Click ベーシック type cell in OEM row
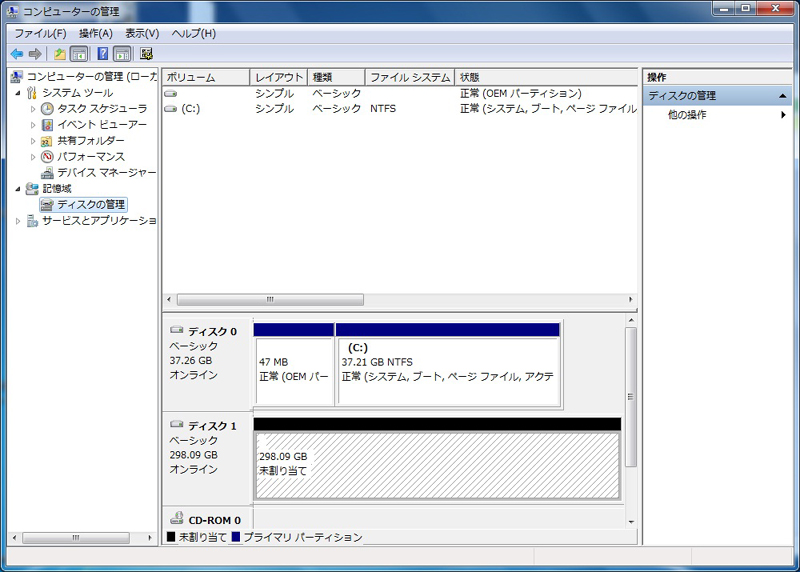The width and height of the screenshot is (800, 572). click(337, 93)
